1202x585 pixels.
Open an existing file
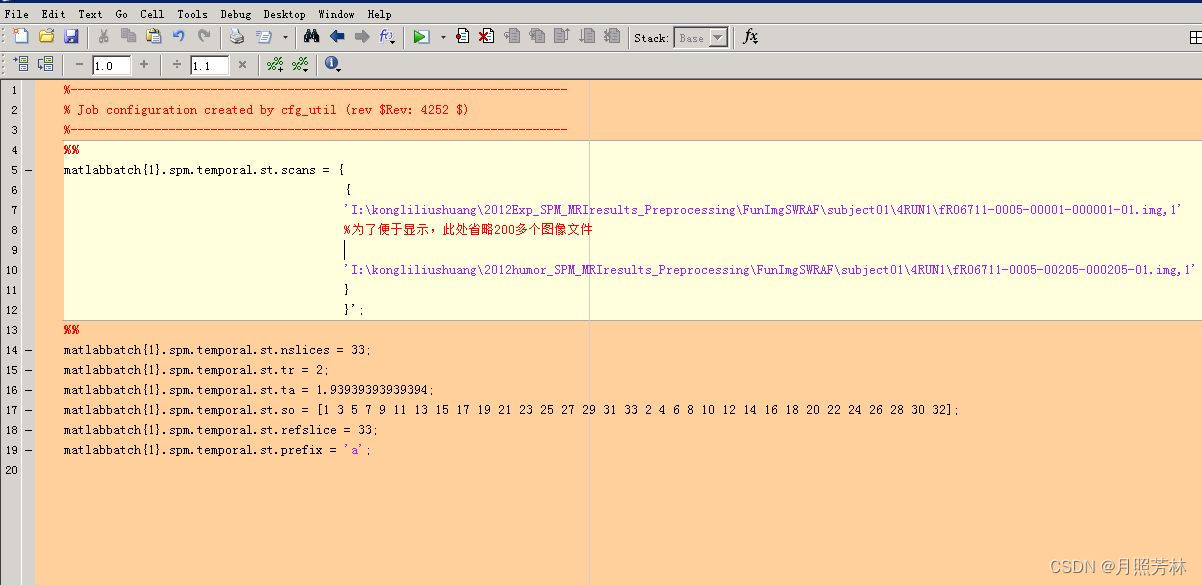46,36
